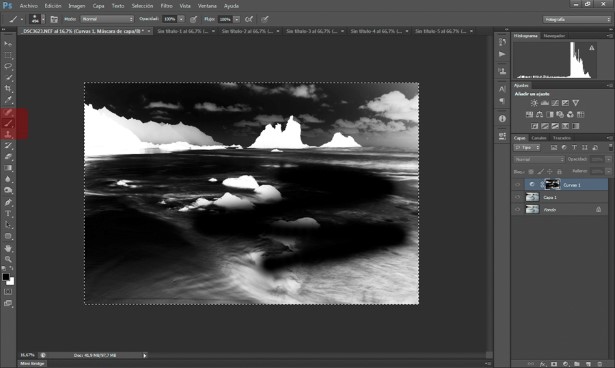Hide the Fondo layer

pyautogui.click(x=517, y=210)
